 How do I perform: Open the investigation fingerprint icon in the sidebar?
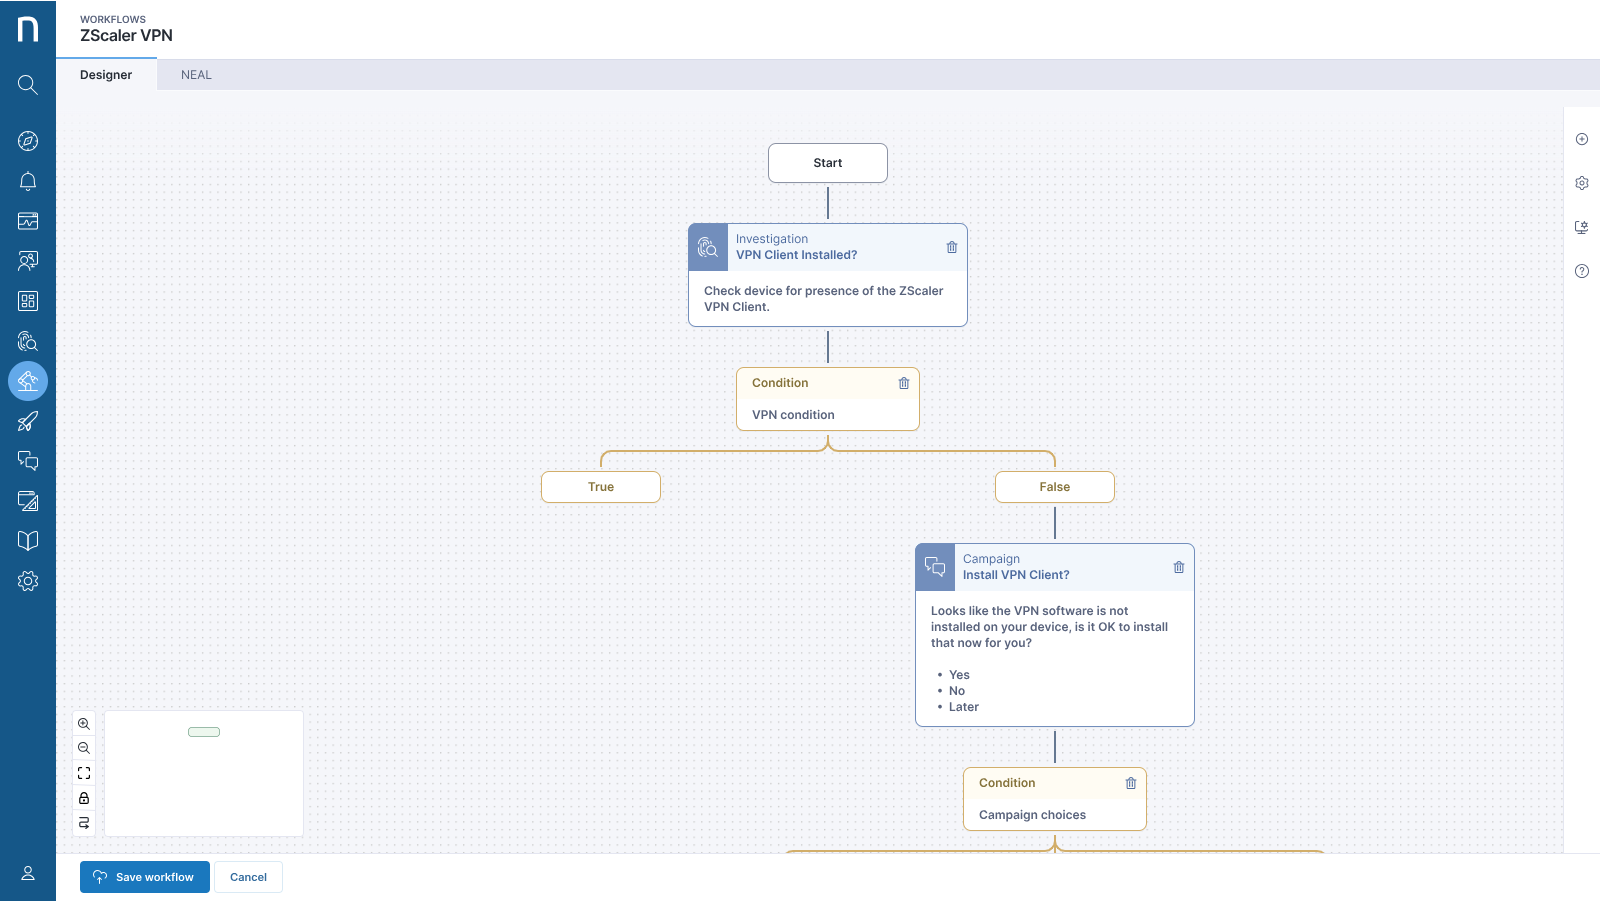click(27, 341)
